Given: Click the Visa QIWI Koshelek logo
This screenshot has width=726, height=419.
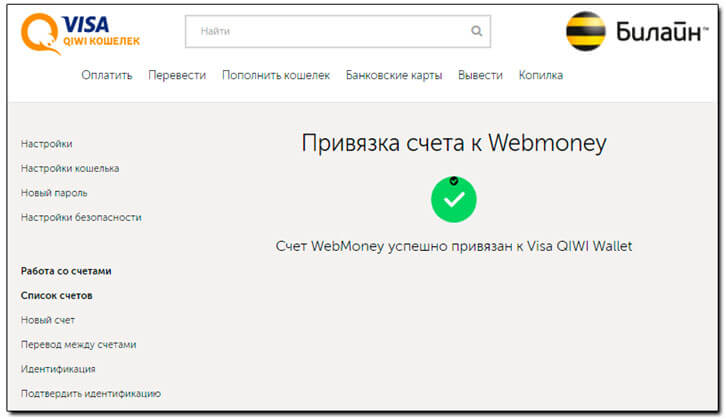Looking at the screenshot, I should tap(80, 34).
